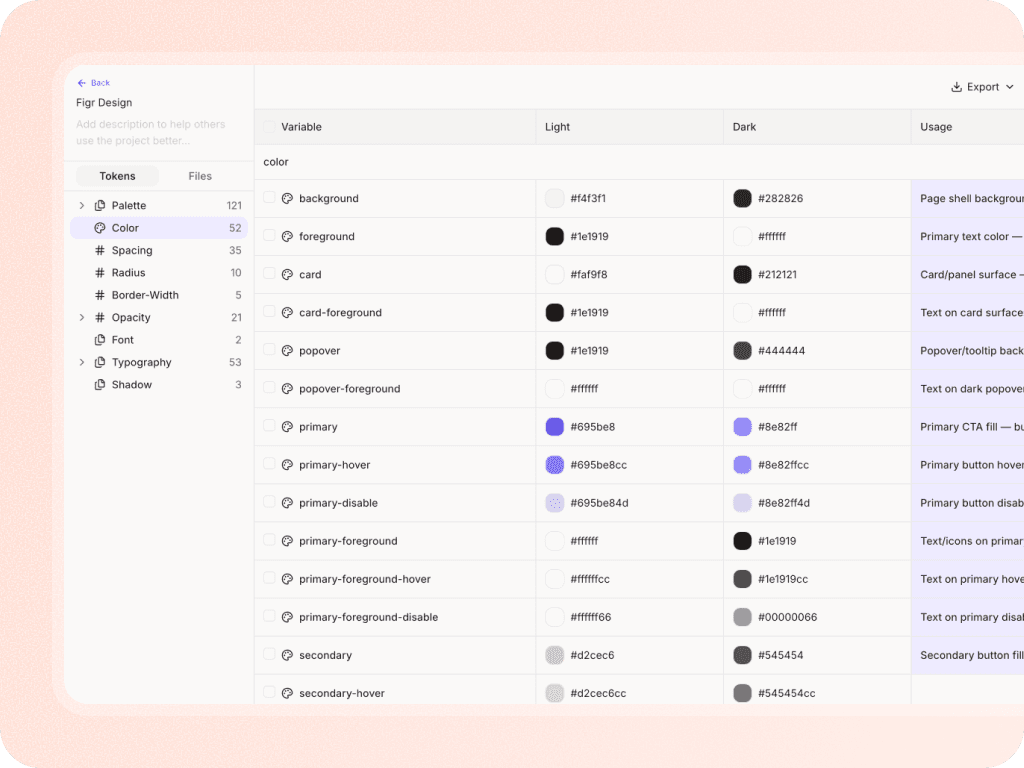Switch to the Tokens tab
This screenshot has width=1024, height=768.
coord(118,176)
